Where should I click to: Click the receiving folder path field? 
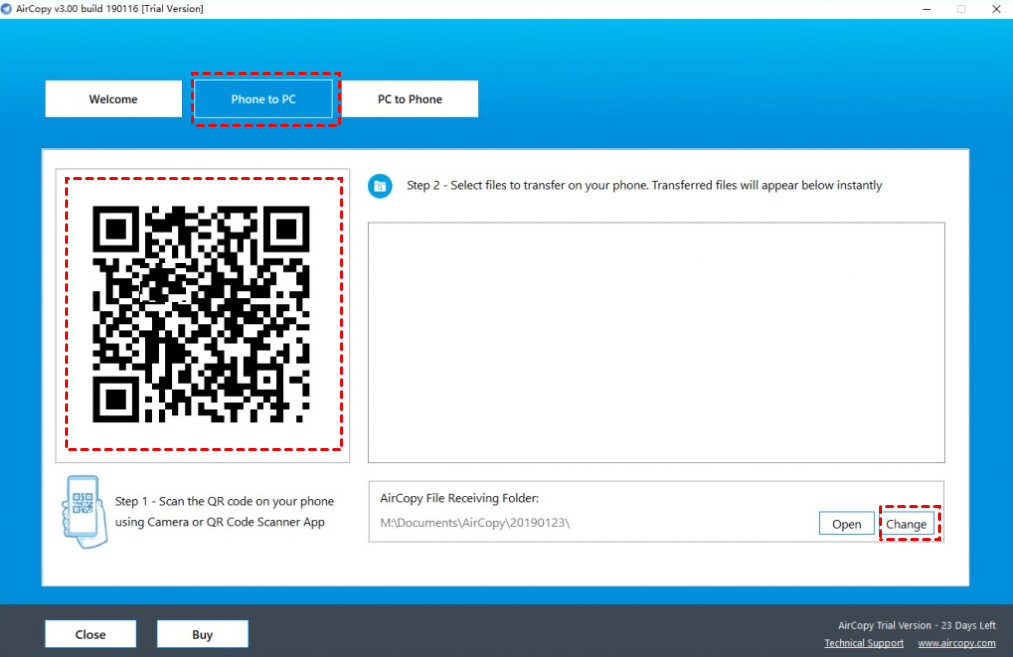click(475, 523)
